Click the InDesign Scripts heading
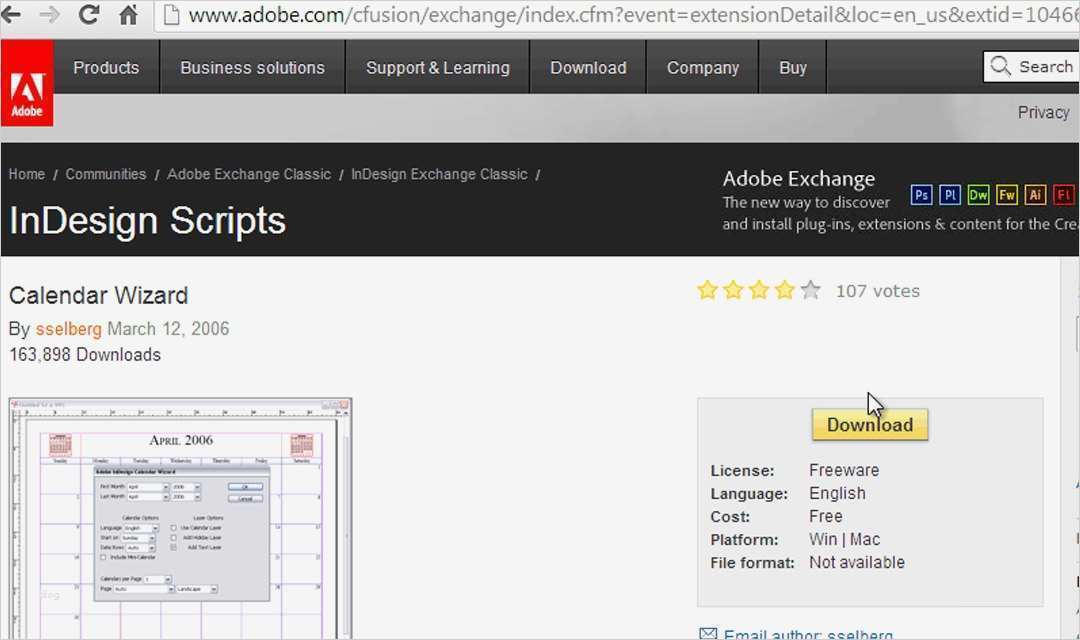 coord(147,220)
